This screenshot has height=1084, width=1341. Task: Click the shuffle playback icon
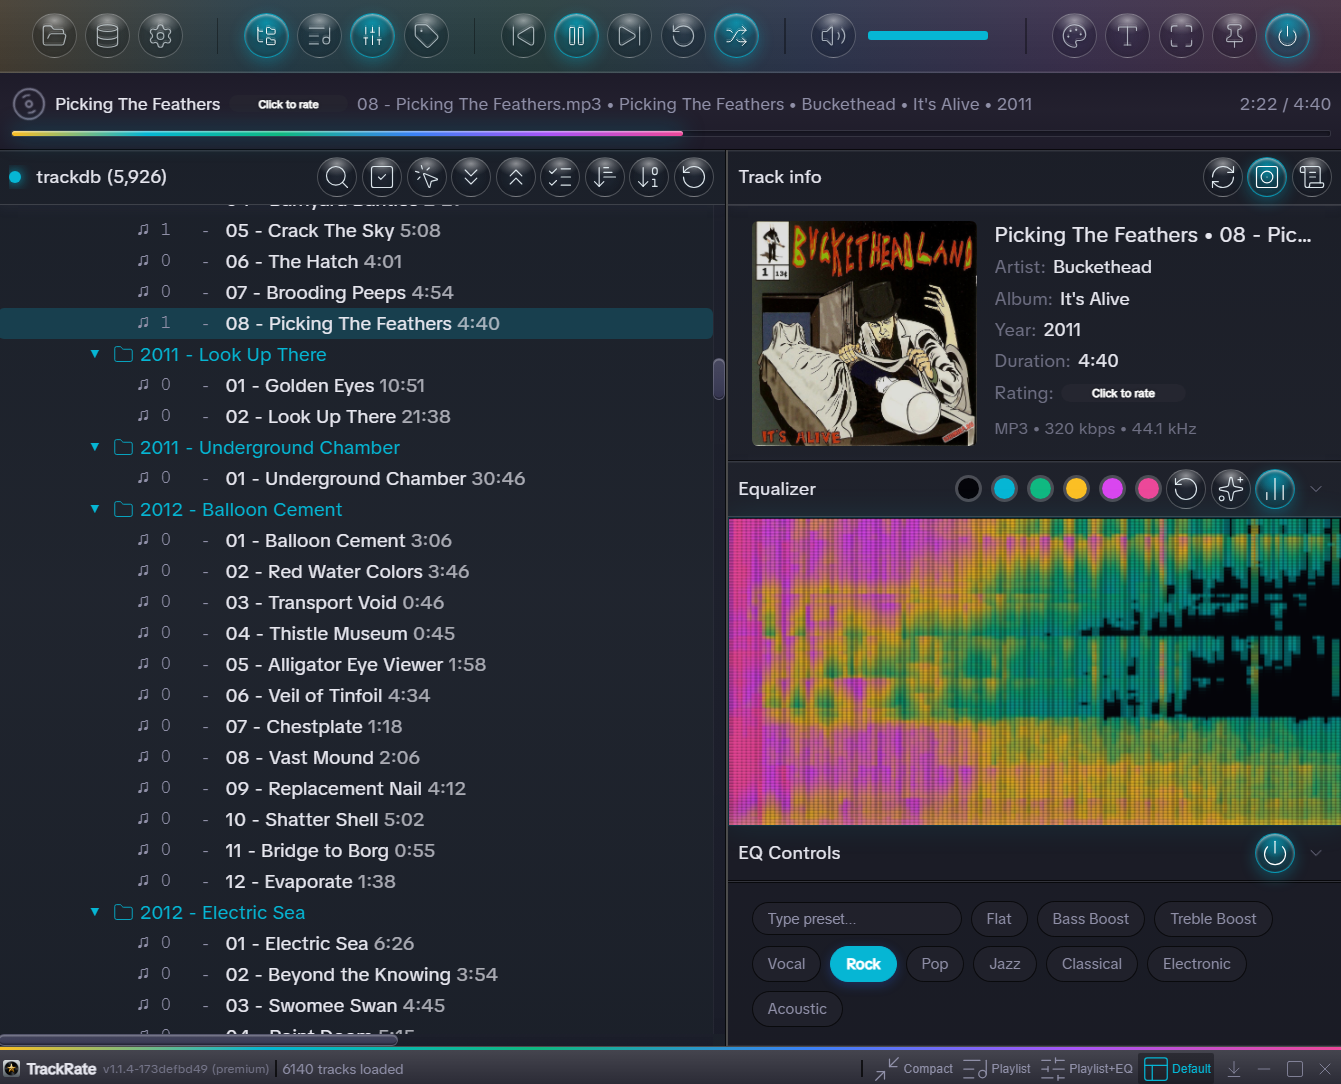click(x=736, y=37)
